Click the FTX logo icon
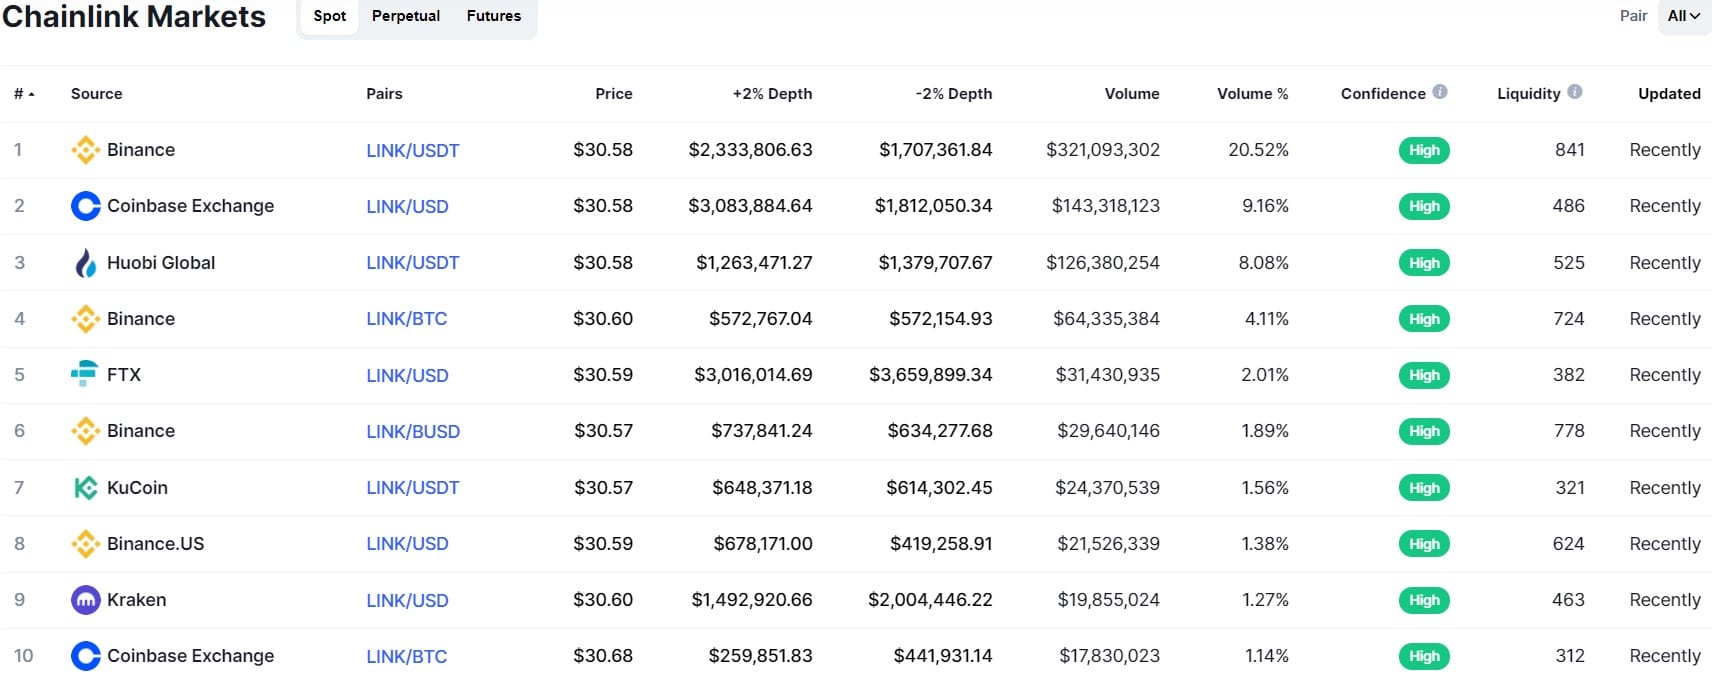Viewport: 1712px width, 676px height. [85, 374]
